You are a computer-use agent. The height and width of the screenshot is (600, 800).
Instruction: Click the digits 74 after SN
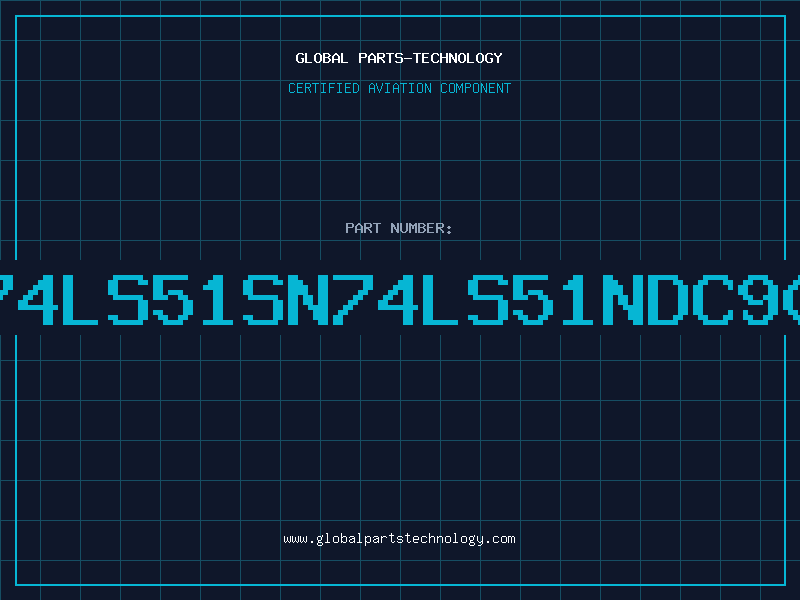click(x=375, y=299)
